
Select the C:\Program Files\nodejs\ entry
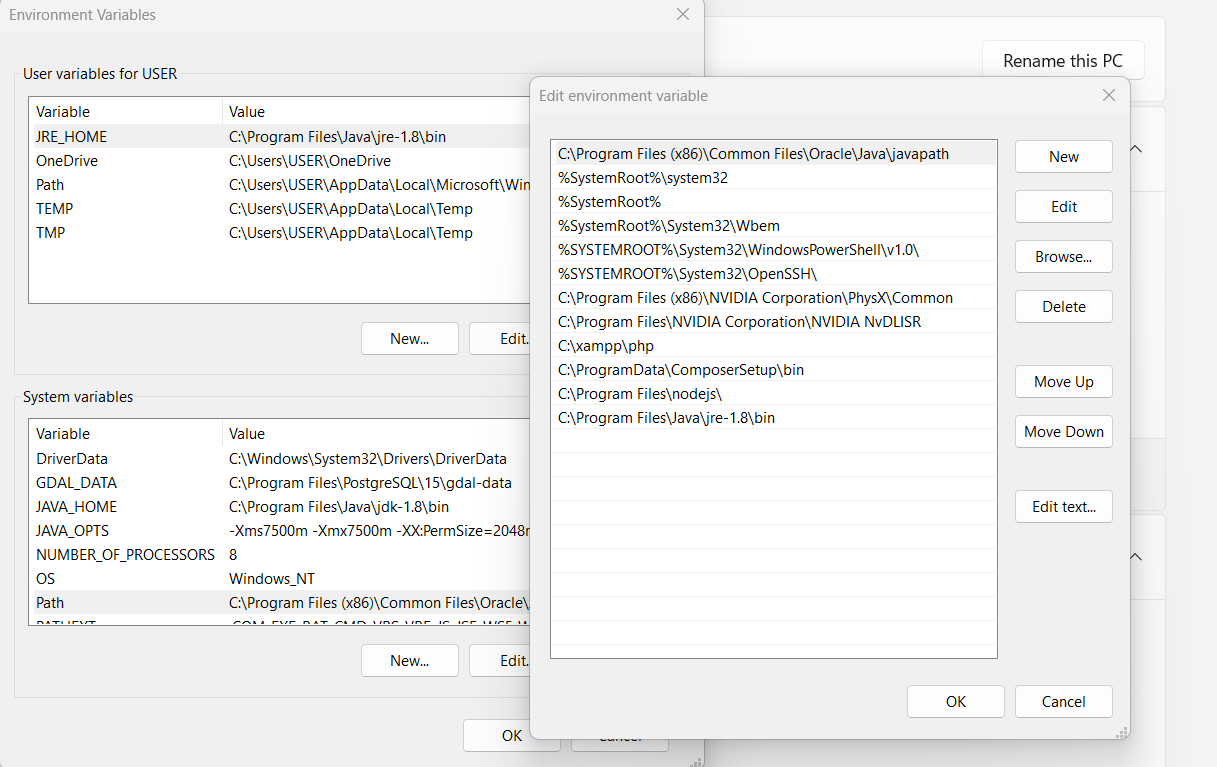pos(640,394)
